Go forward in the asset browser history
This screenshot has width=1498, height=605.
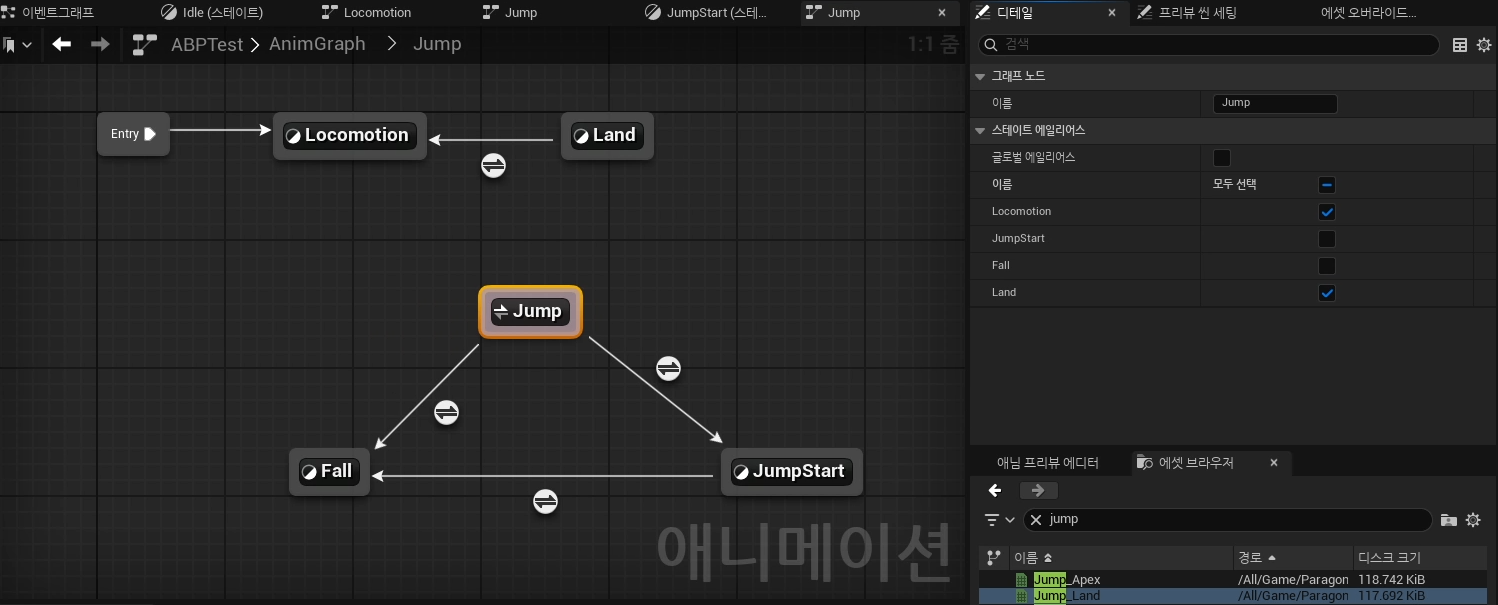point(1038,490)
